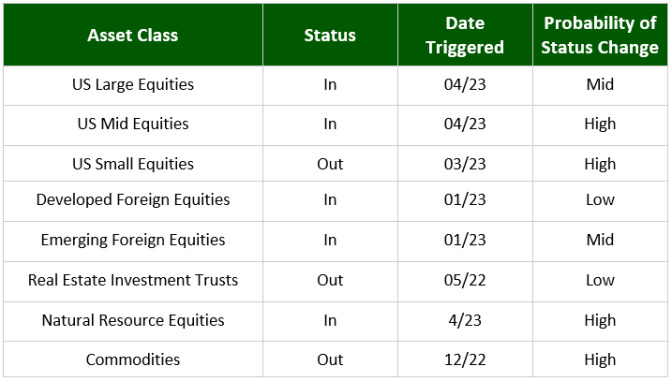The image size is (672, 381).
Task: Select the Developed Foreign Equities cell
Action: coord(133,200)
